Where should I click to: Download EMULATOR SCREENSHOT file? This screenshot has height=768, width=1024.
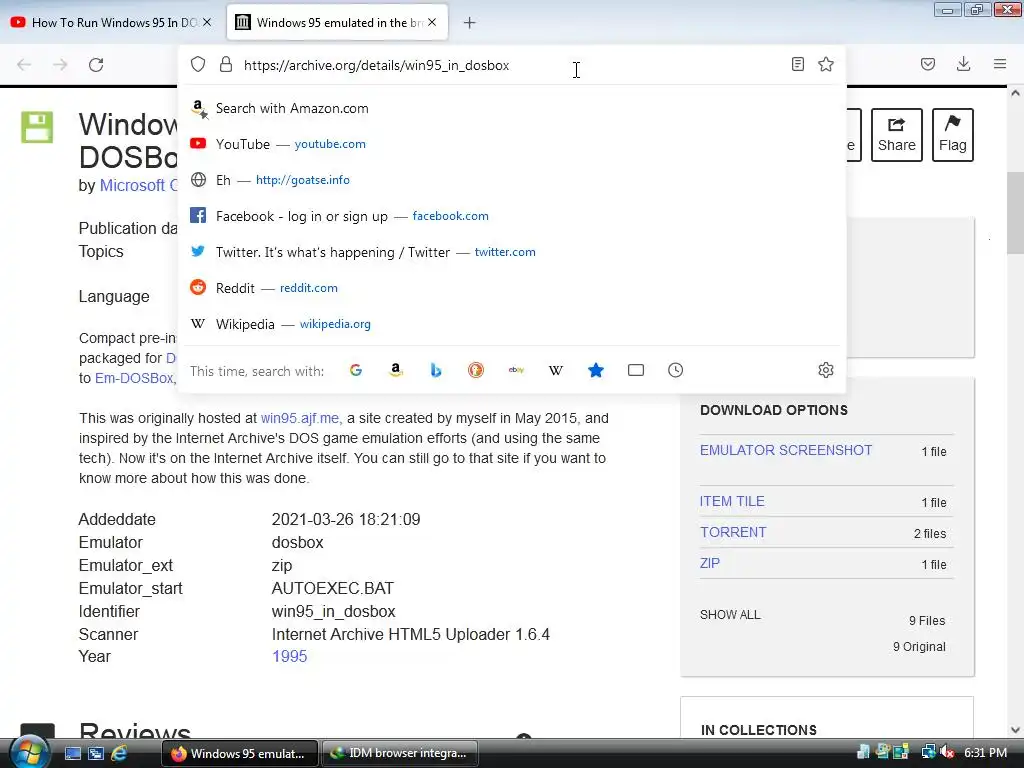[x=786, y=450]
